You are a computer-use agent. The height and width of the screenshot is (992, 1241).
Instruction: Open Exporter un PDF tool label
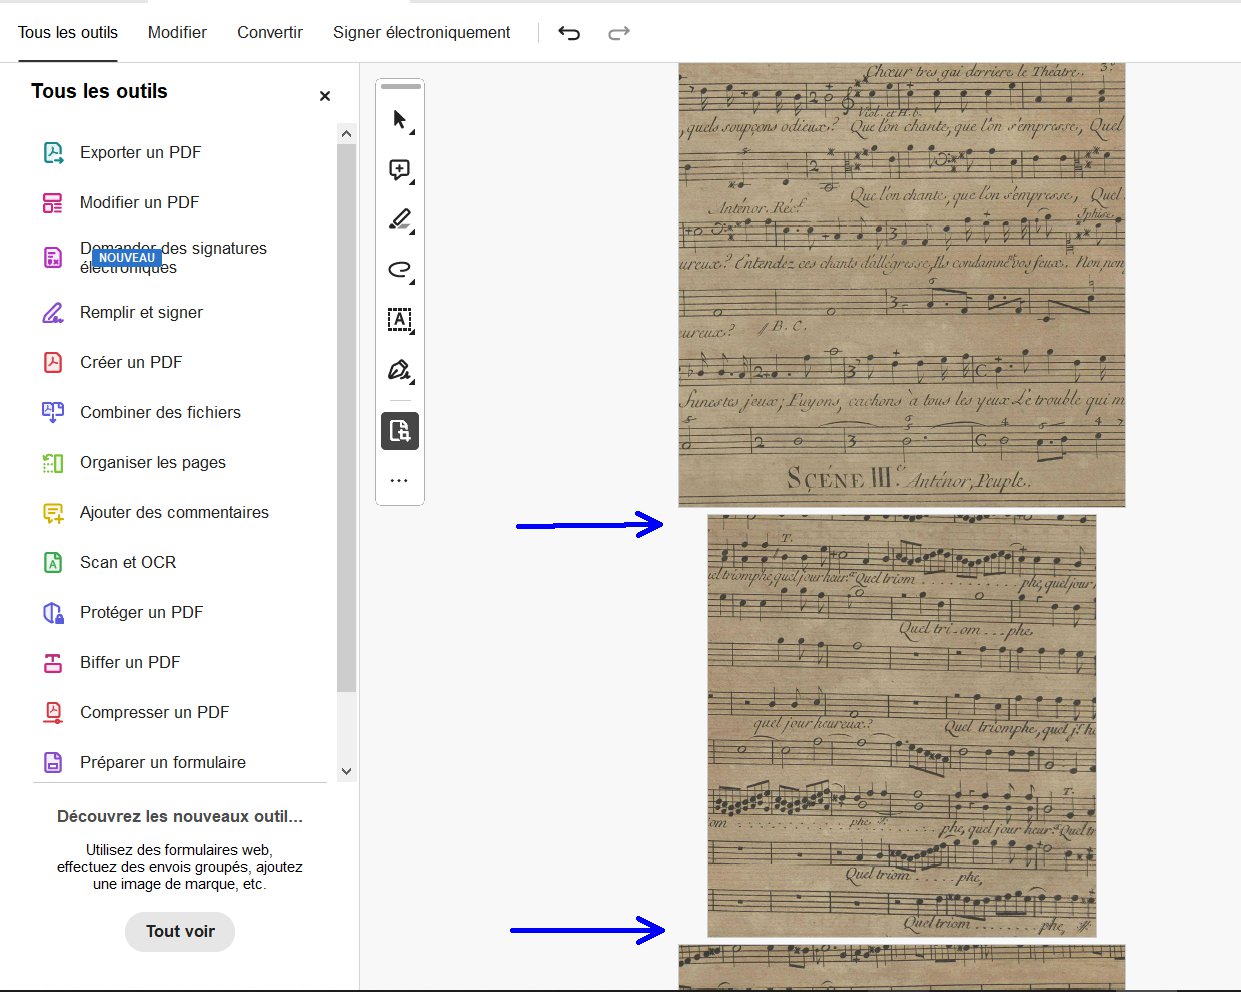click(140, 152)
